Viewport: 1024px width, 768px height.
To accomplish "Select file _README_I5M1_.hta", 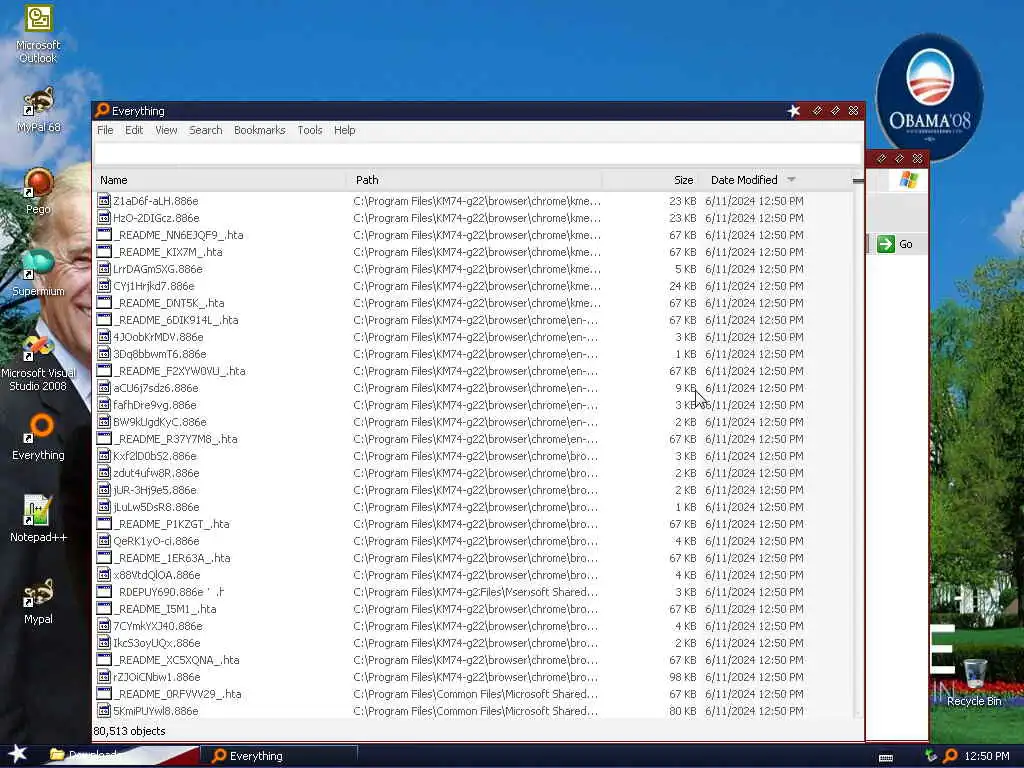I will [x=165, y=608].
